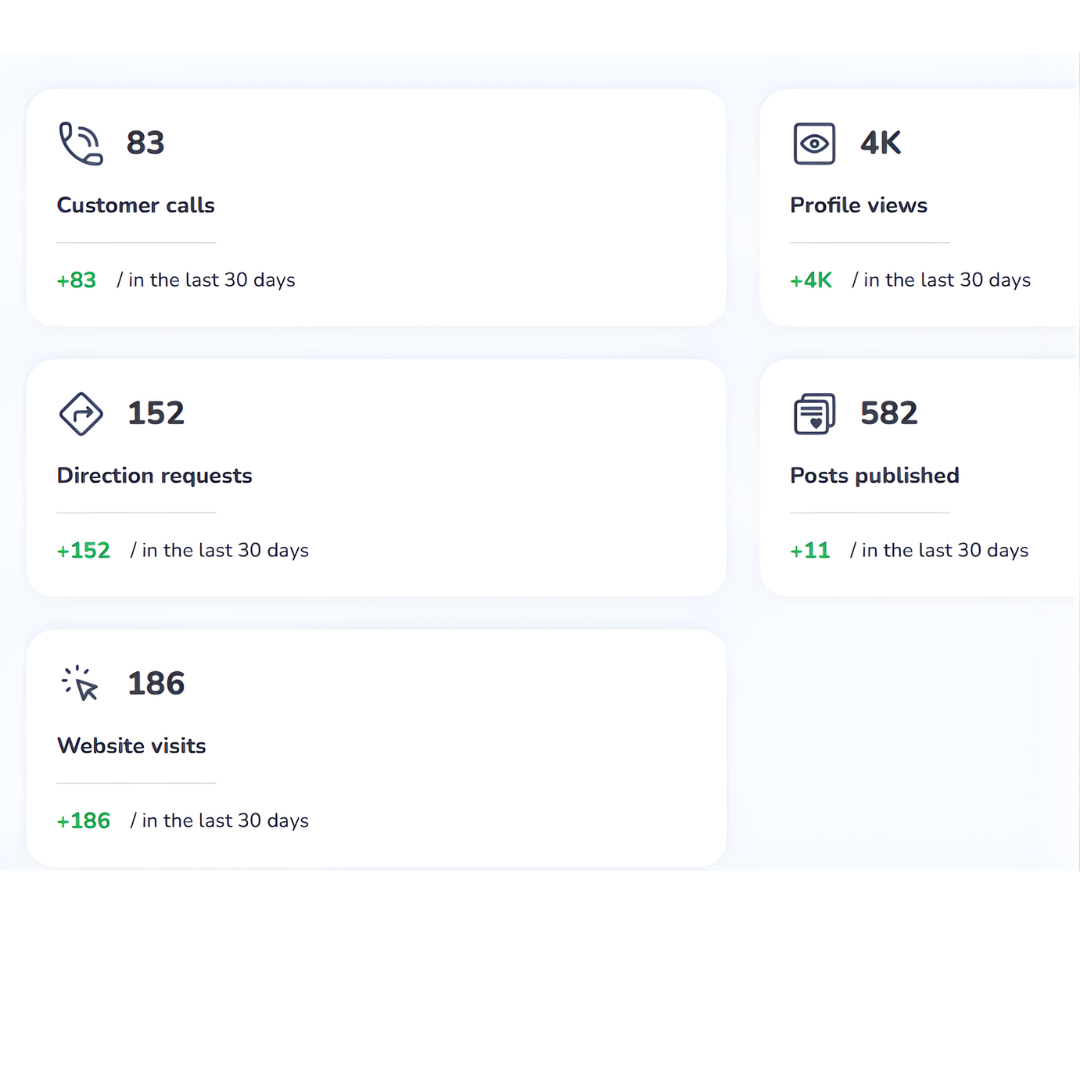Viewport: 1080px width, 1080px height.
Task: Click 'in the last 30 days' under Customer calls
Action: (211, 280)
